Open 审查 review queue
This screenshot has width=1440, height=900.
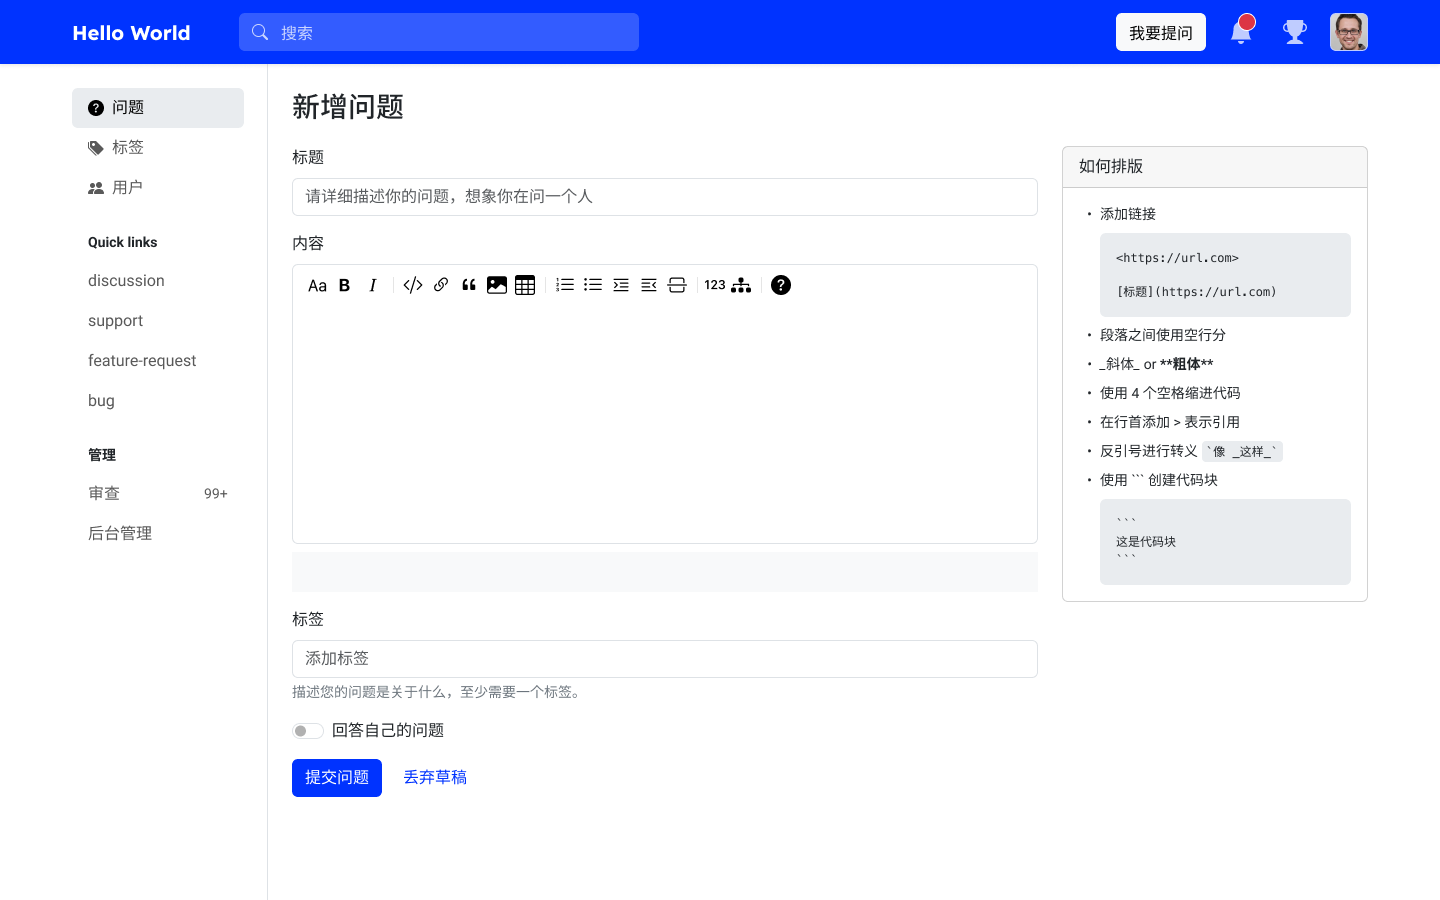[158, 494]
